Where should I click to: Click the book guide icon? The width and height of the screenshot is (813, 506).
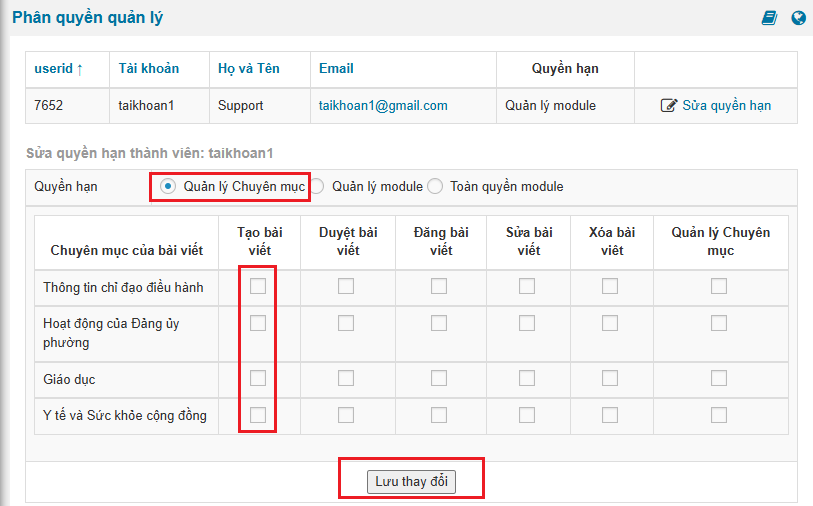[x=769, y=18]
